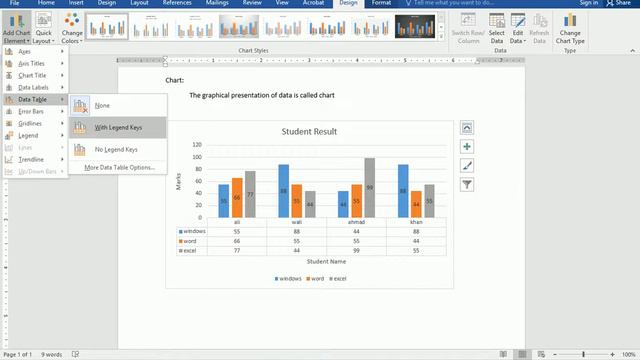Click Page 1 of 1 status
This screenshot has height=360, width=640.
point(18,354)
